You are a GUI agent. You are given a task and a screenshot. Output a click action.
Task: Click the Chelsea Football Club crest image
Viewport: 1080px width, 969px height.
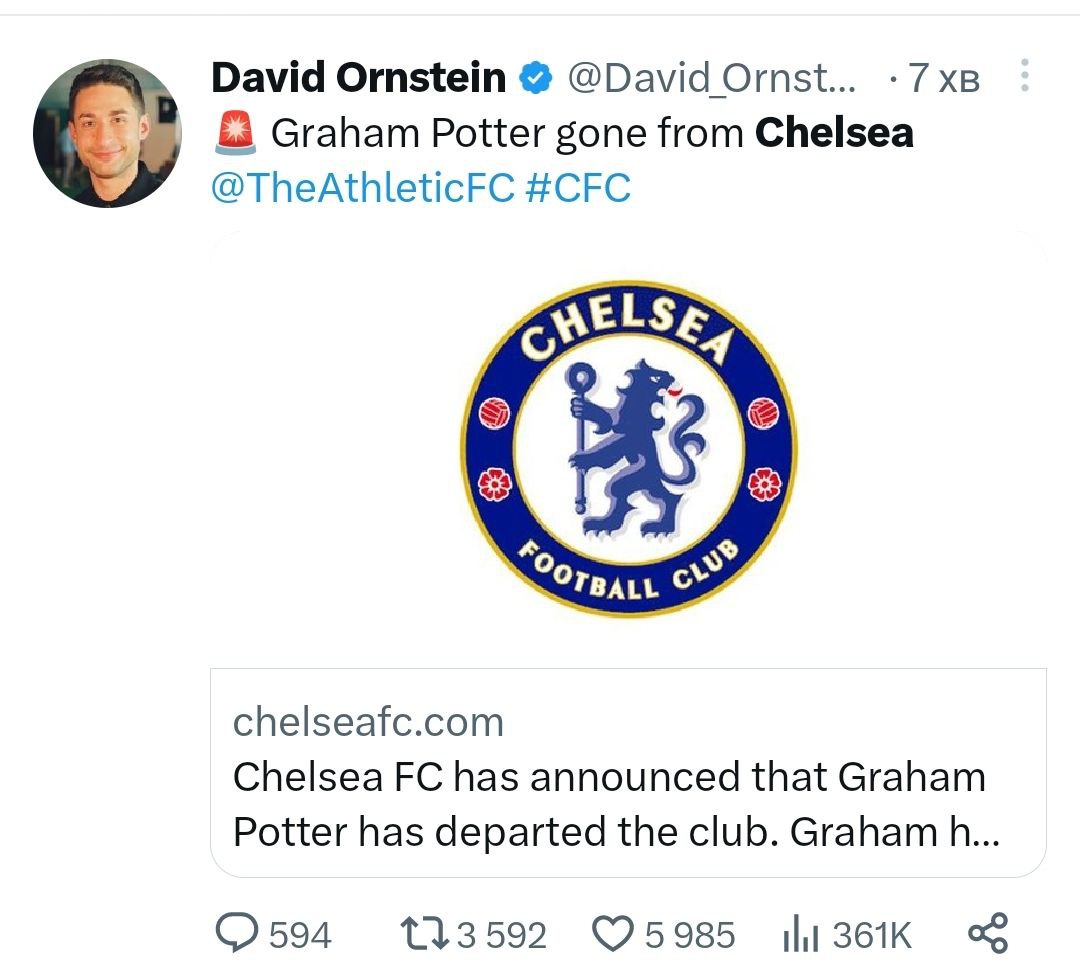click(x=627, y=449)
